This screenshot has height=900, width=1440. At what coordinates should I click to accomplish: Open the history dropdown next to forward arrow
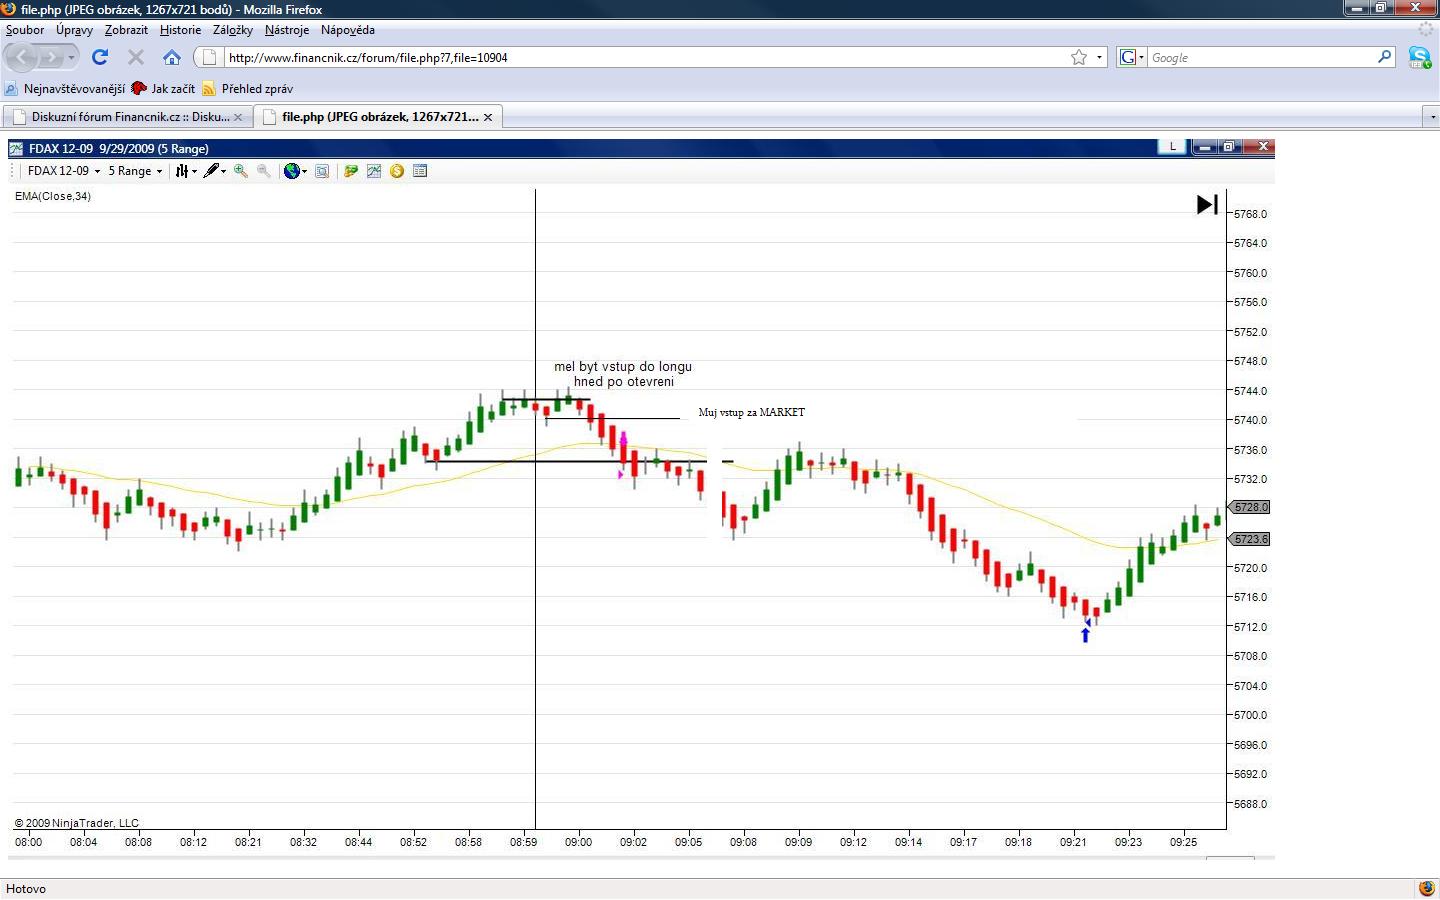(71, 57)
